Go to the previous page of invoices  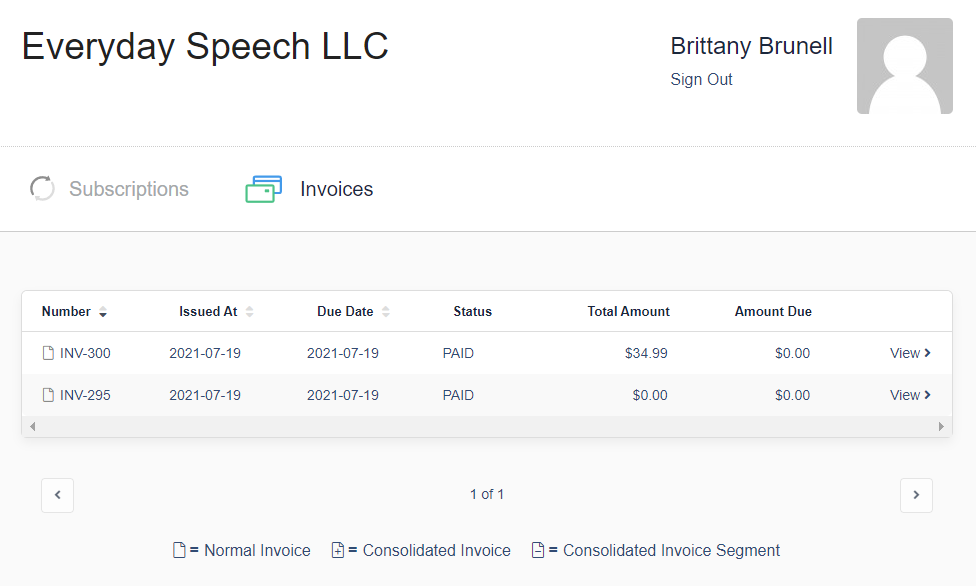[x=57, y=495]
